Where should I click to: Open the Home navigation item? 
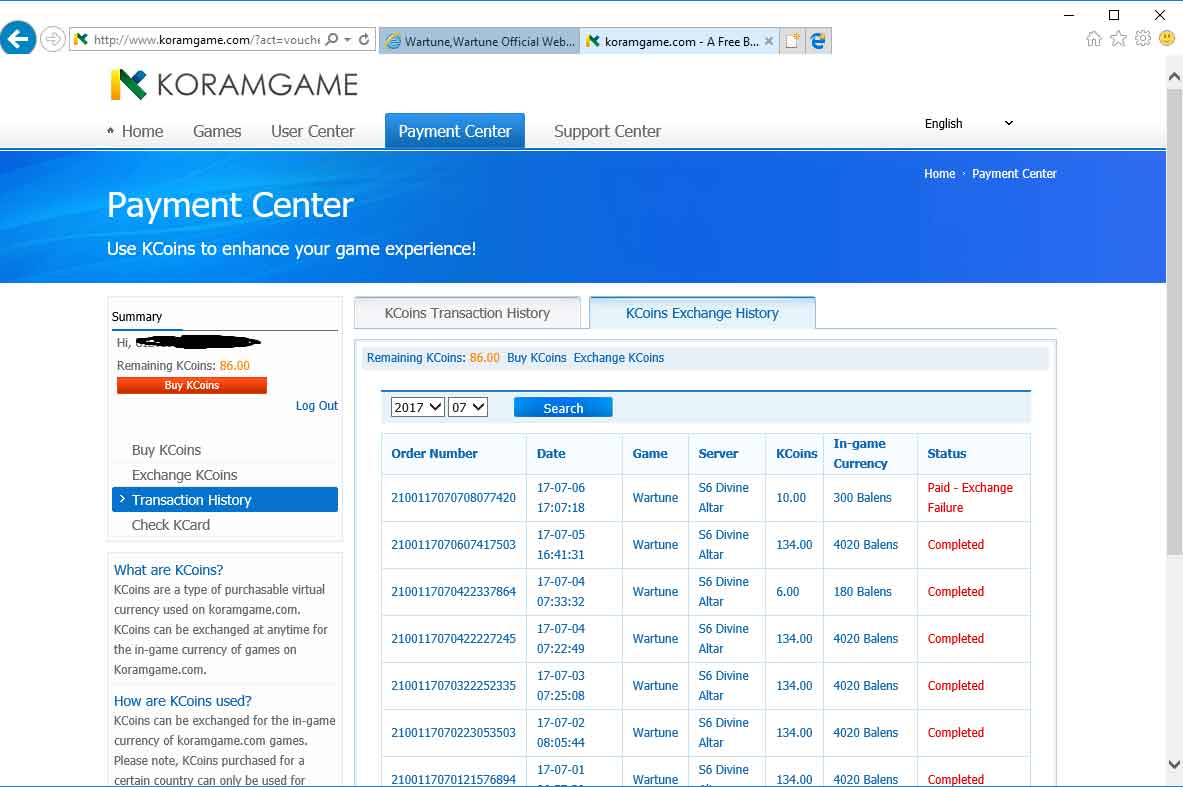[142, 131]
